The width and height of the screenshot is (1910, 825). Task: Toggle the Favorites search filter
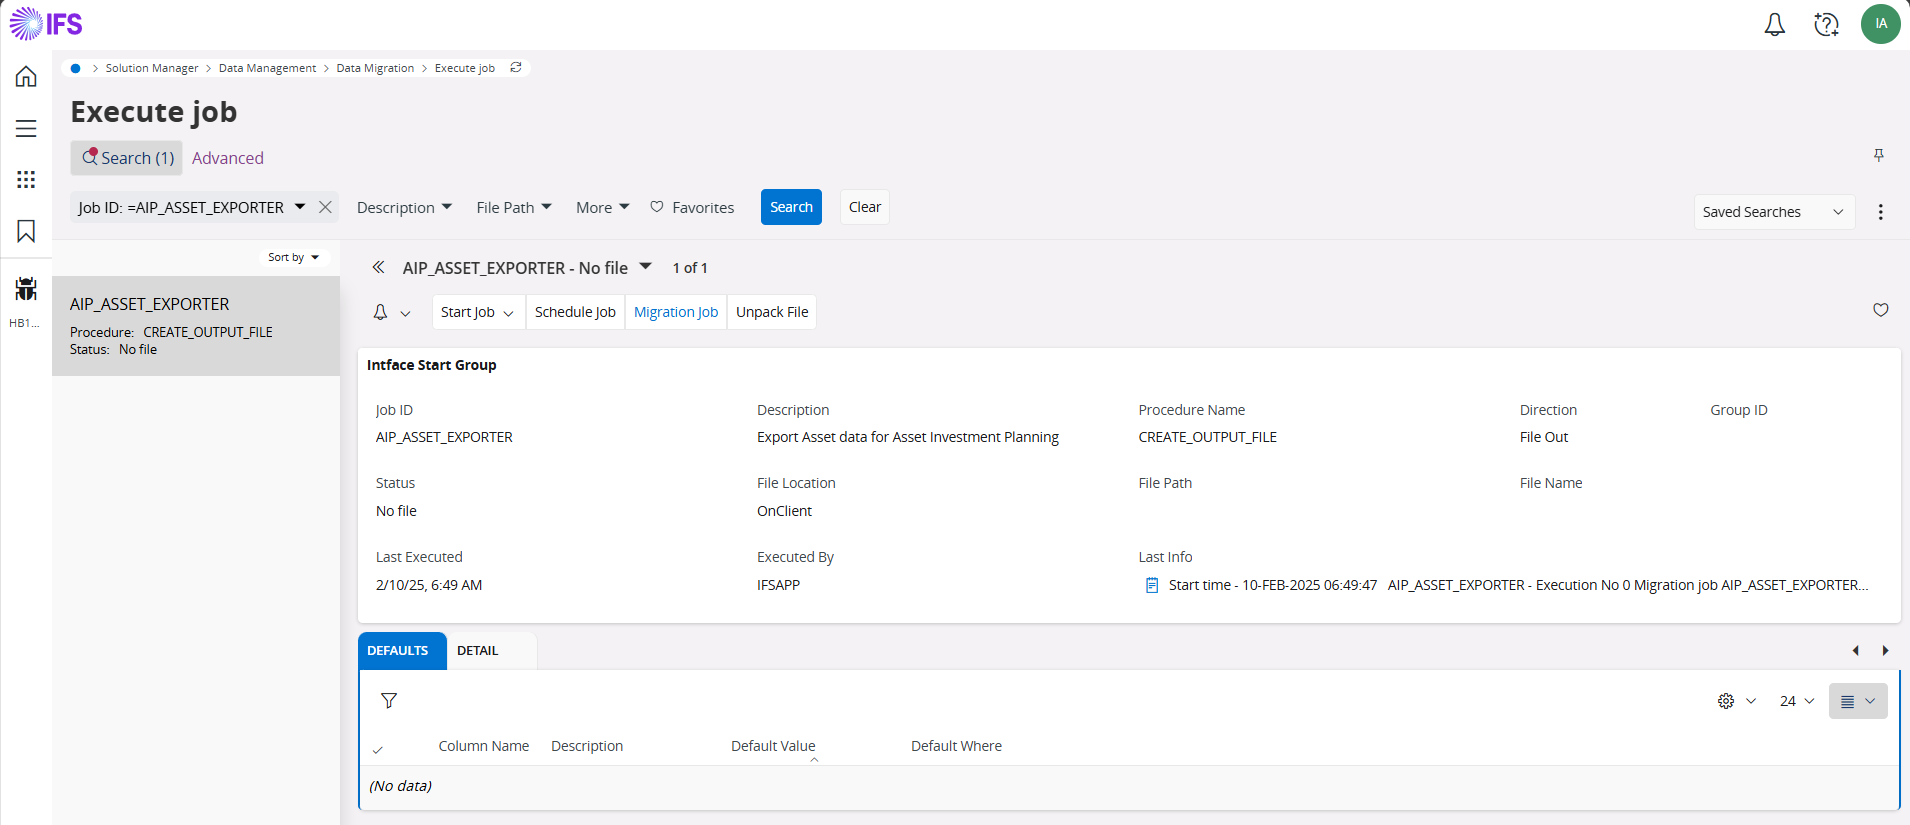tap(692, 207)
